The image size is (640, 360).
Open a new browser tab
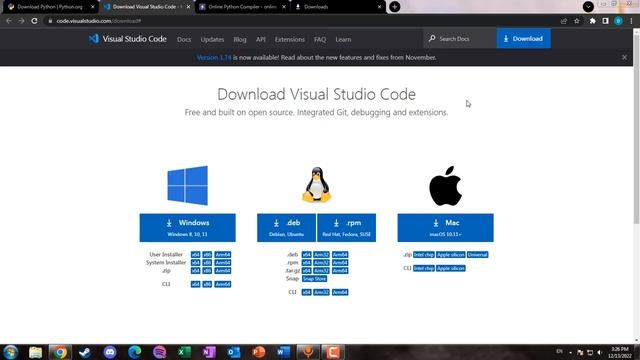pos(395,7)
